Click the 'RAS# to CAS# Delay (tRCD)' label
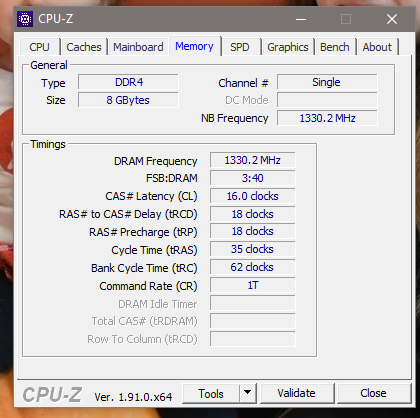The image size is (420, 418). 128,214
